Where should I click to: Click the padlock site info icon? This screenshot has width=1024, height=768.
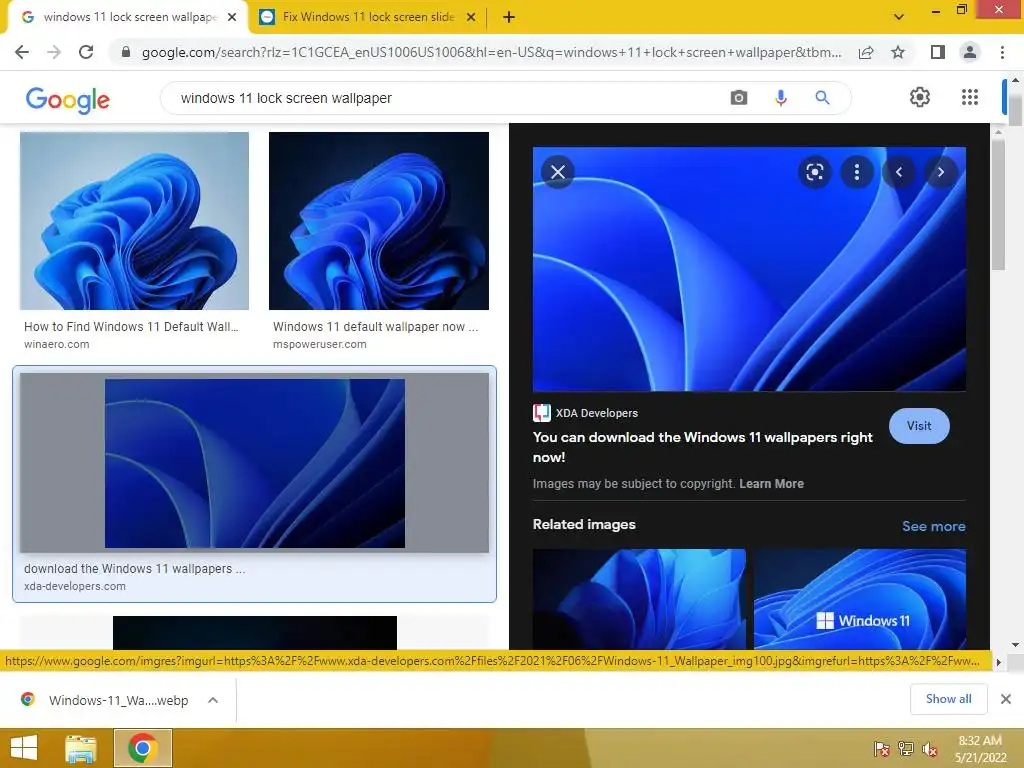pos(126,52)
